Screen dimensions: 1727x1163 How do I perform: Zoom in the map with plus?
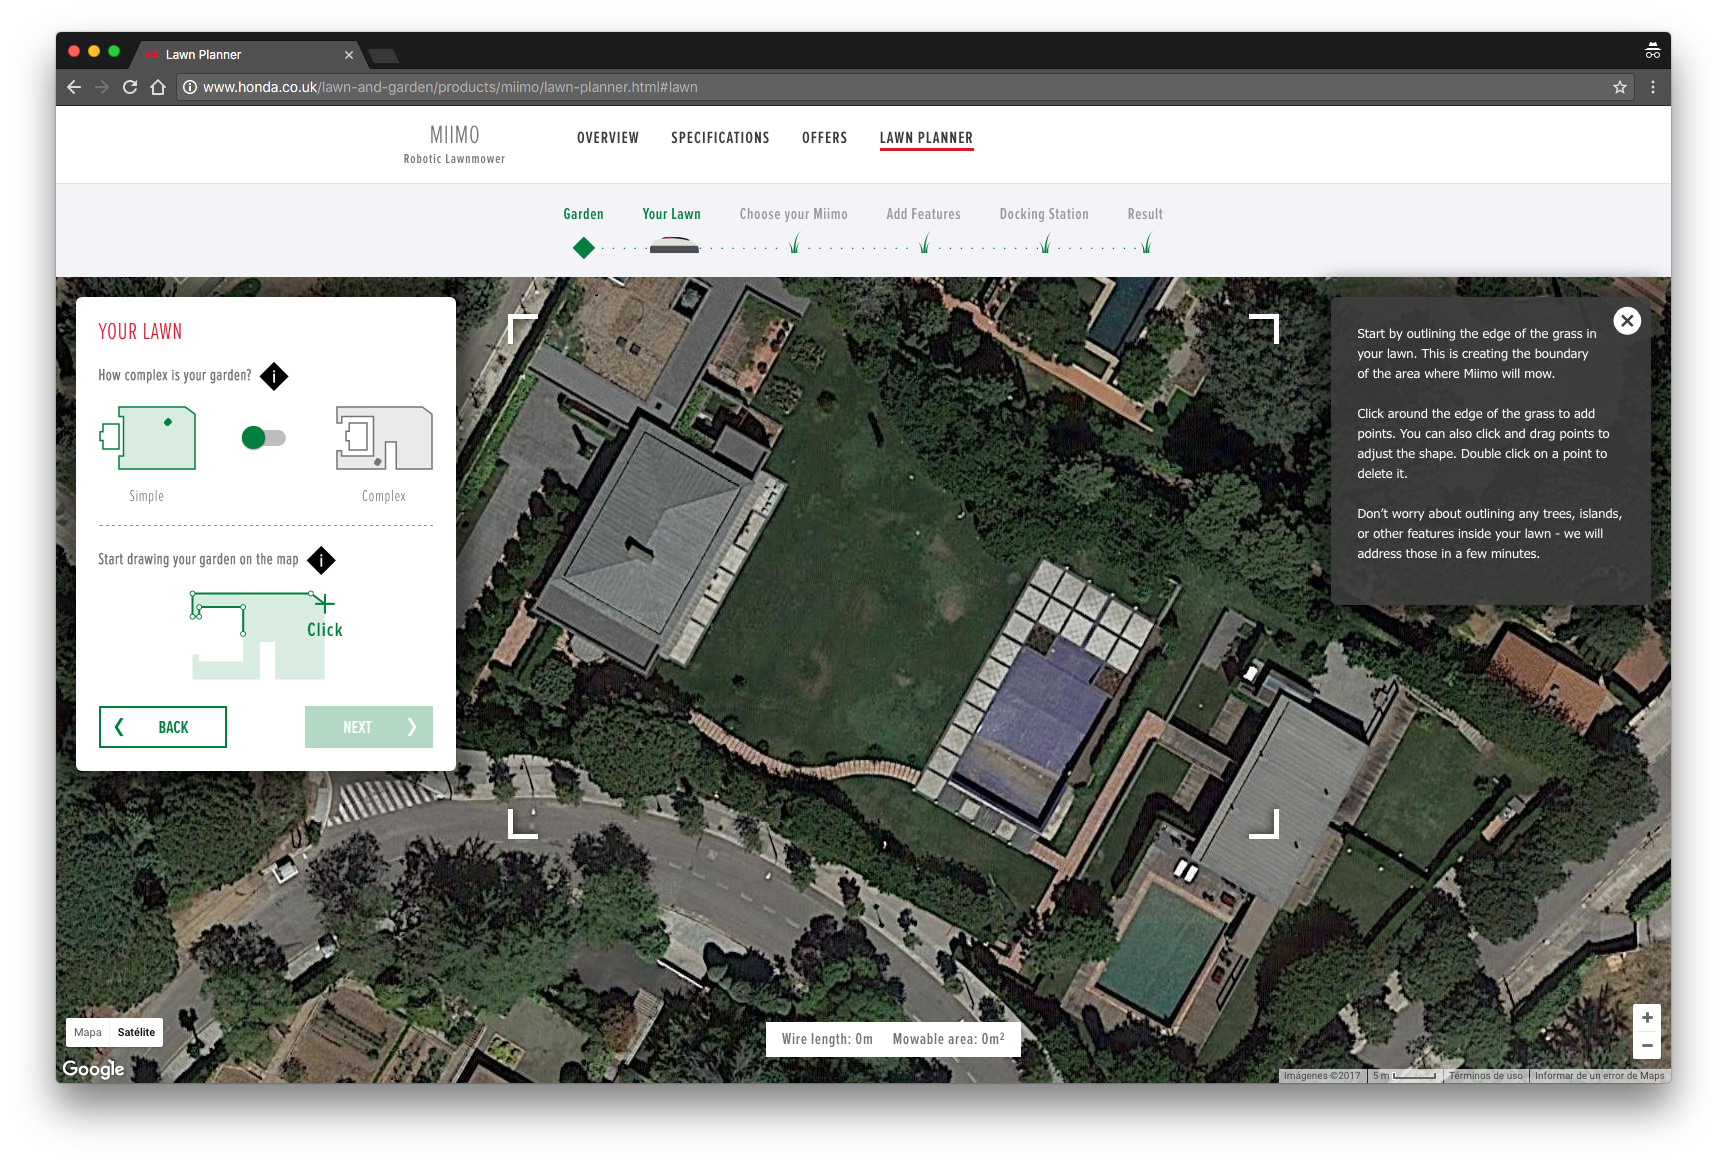pos(1647,1018)
